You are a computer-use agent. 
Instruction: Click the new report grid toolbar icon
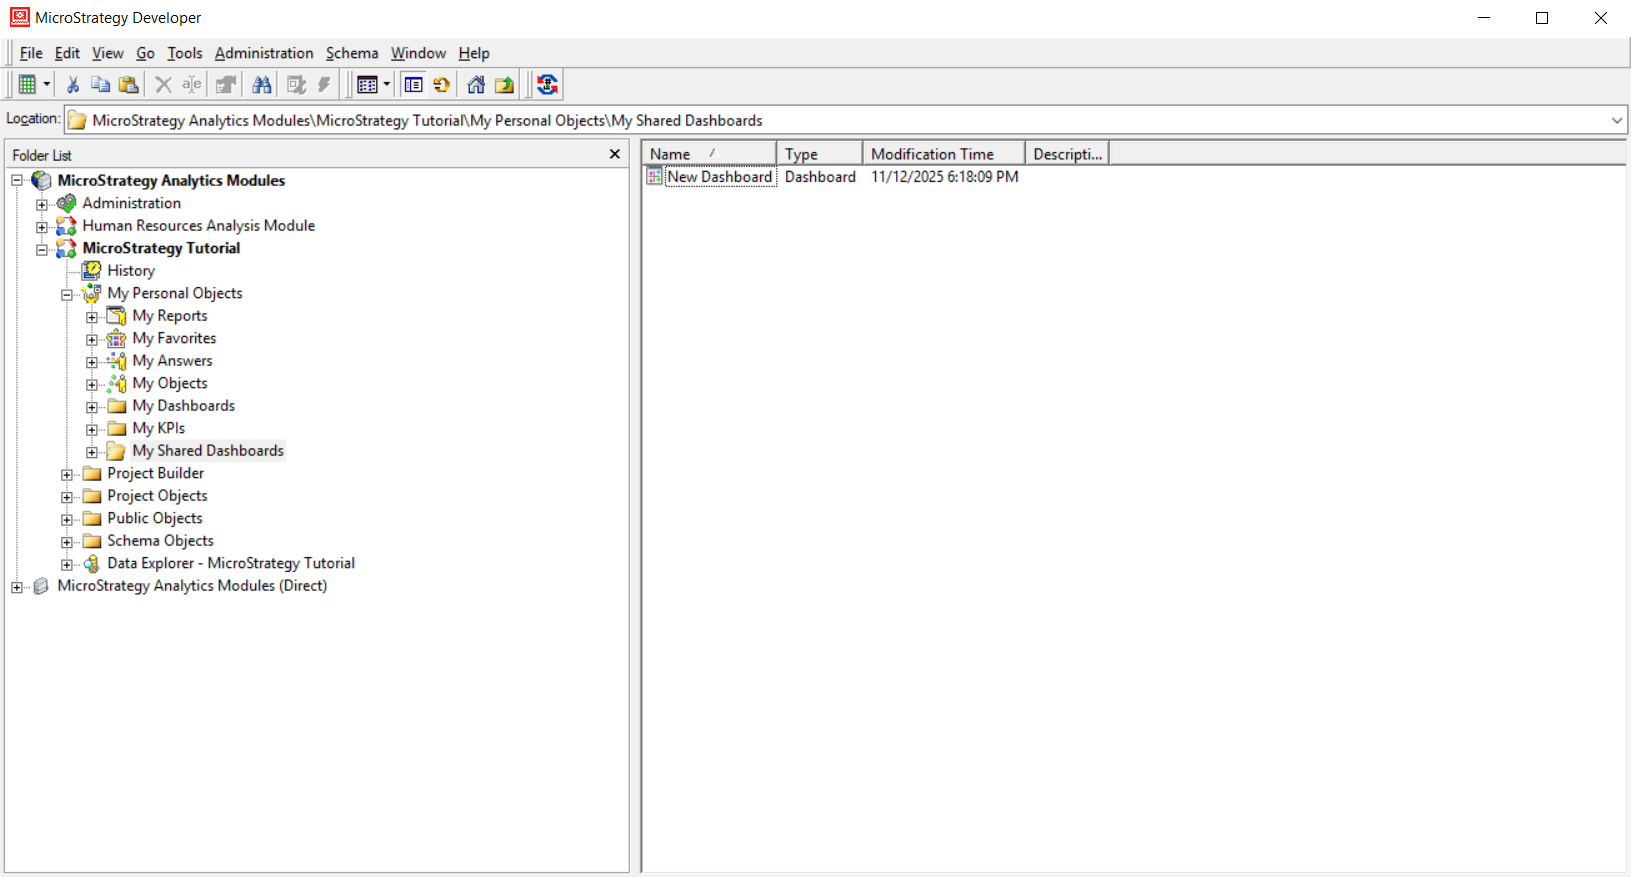click(27, 85)
